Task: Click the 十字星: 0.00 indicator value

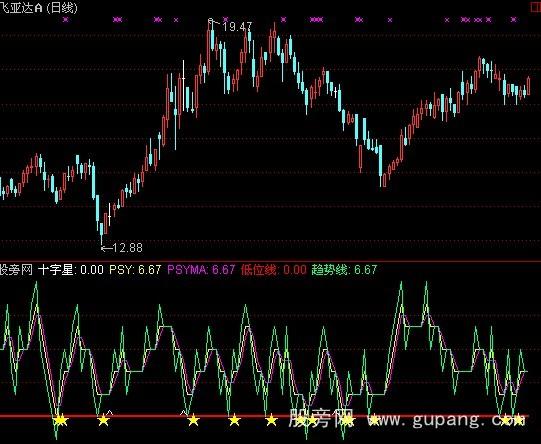Action: click(x=71, y=269)
